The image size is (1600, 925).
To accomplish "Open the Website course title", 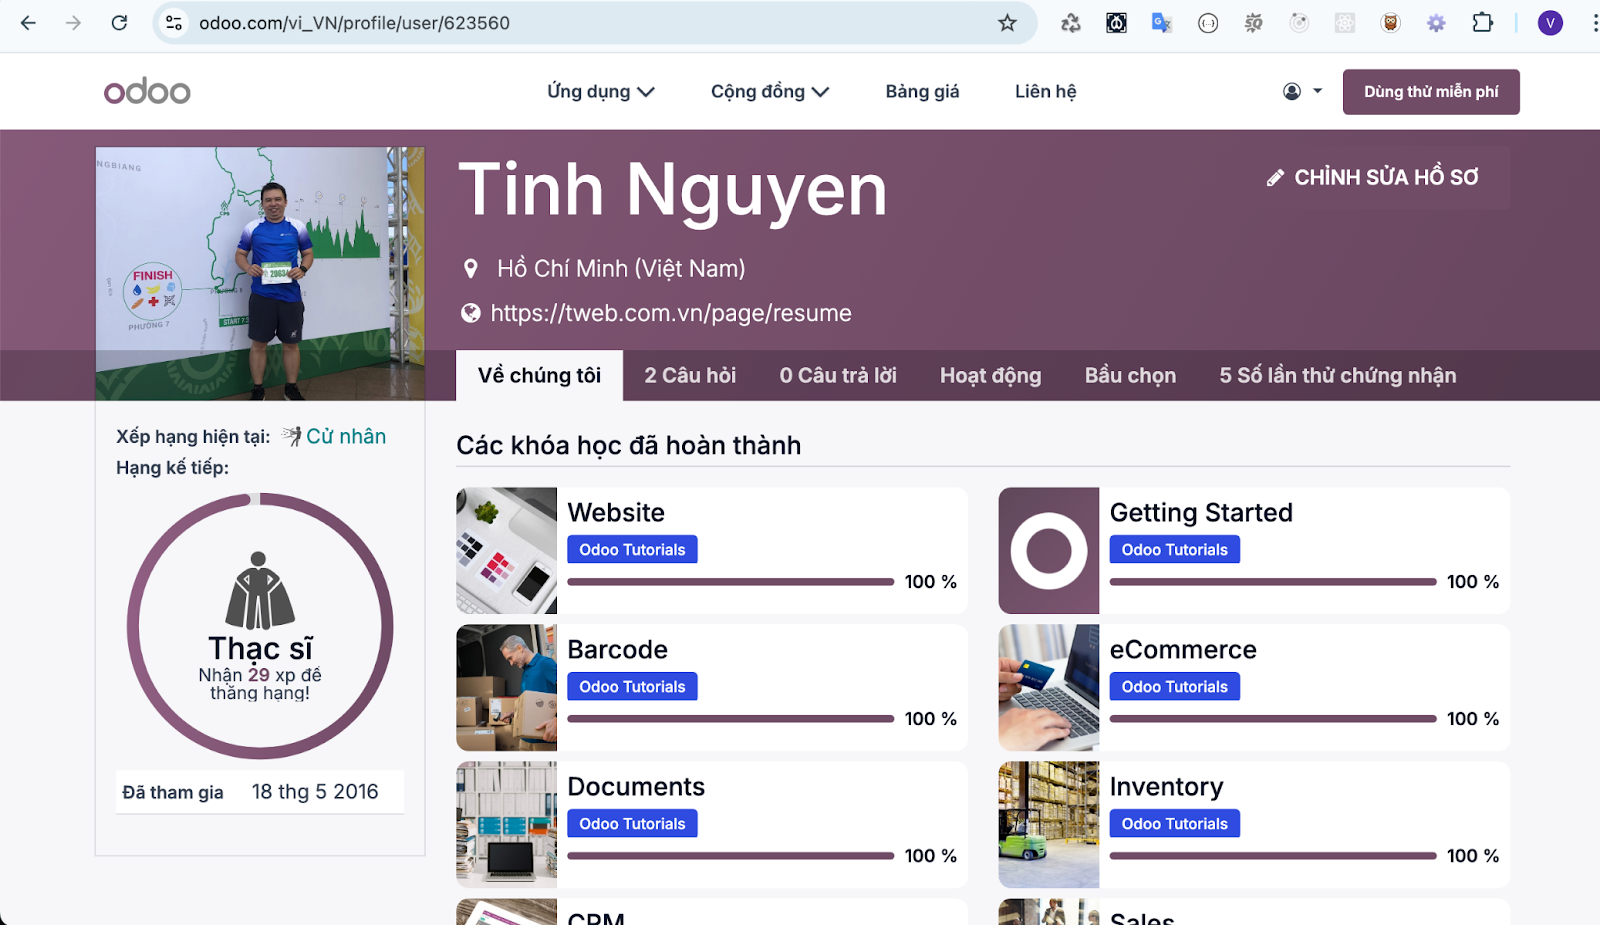I will 616,512.
